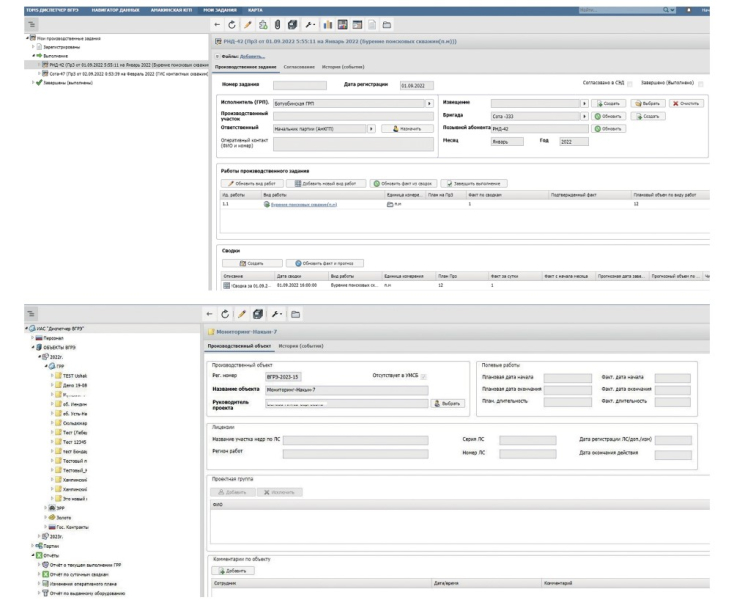Click the refresh icon in the upper toolbar

[x=232, y=25]
